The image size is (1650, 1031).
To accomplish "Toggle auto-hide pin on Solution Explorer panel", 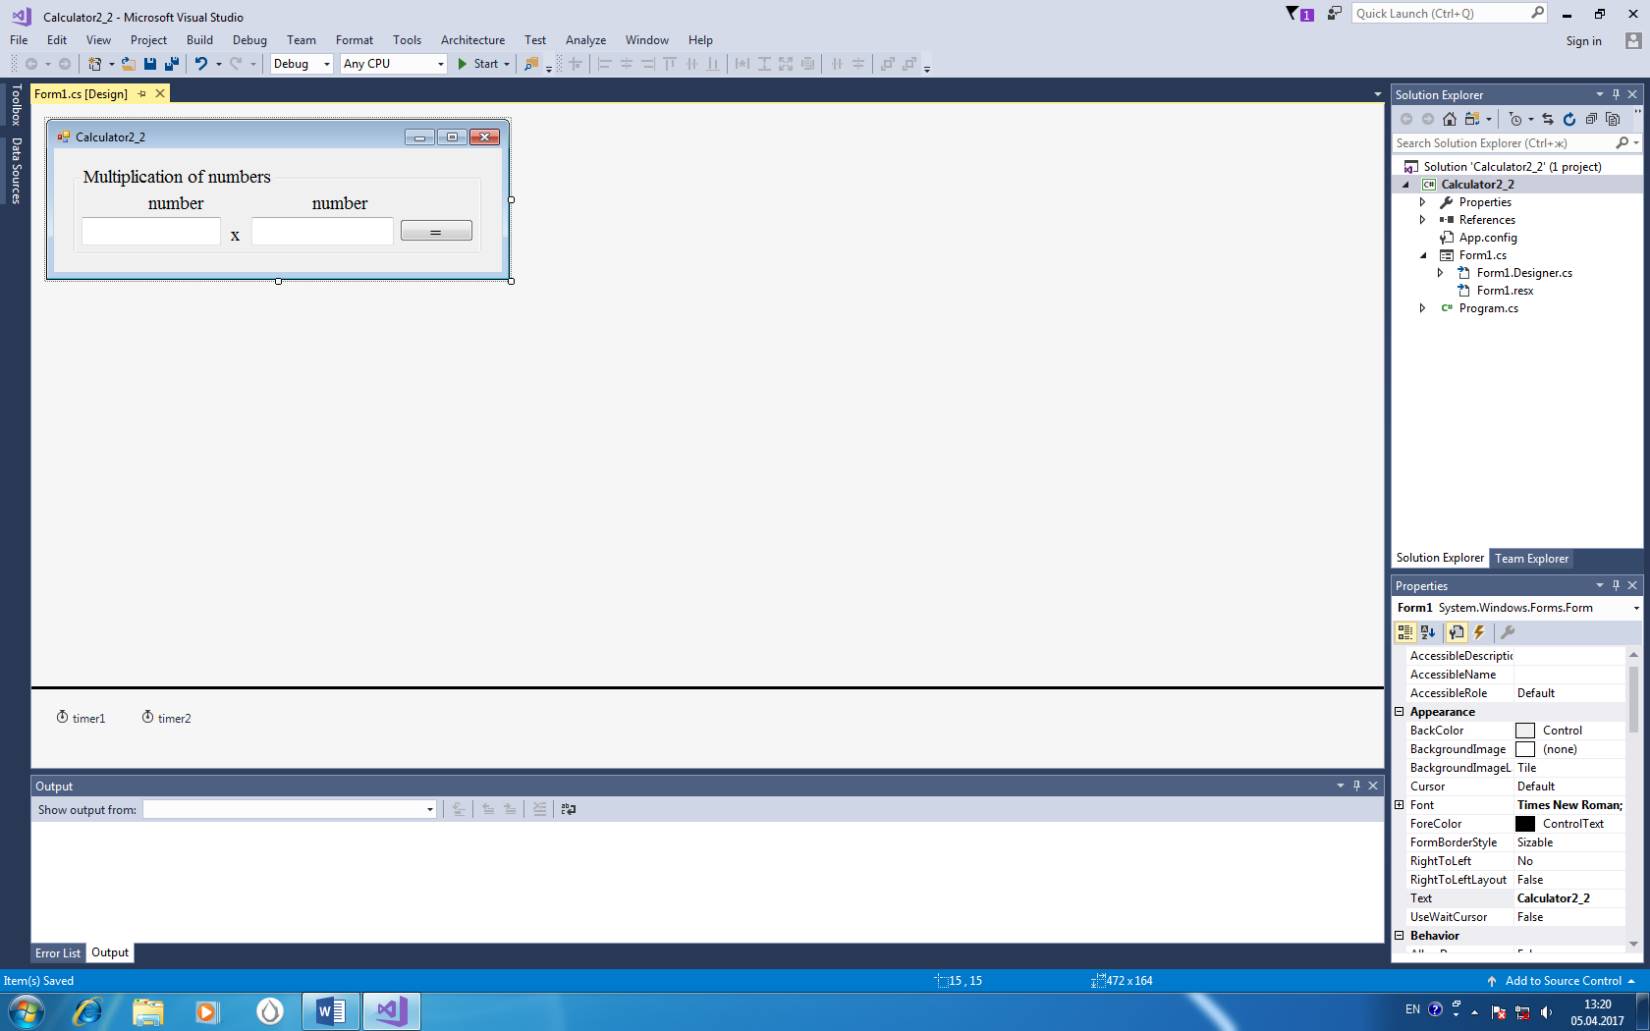I will point(1616,95).
